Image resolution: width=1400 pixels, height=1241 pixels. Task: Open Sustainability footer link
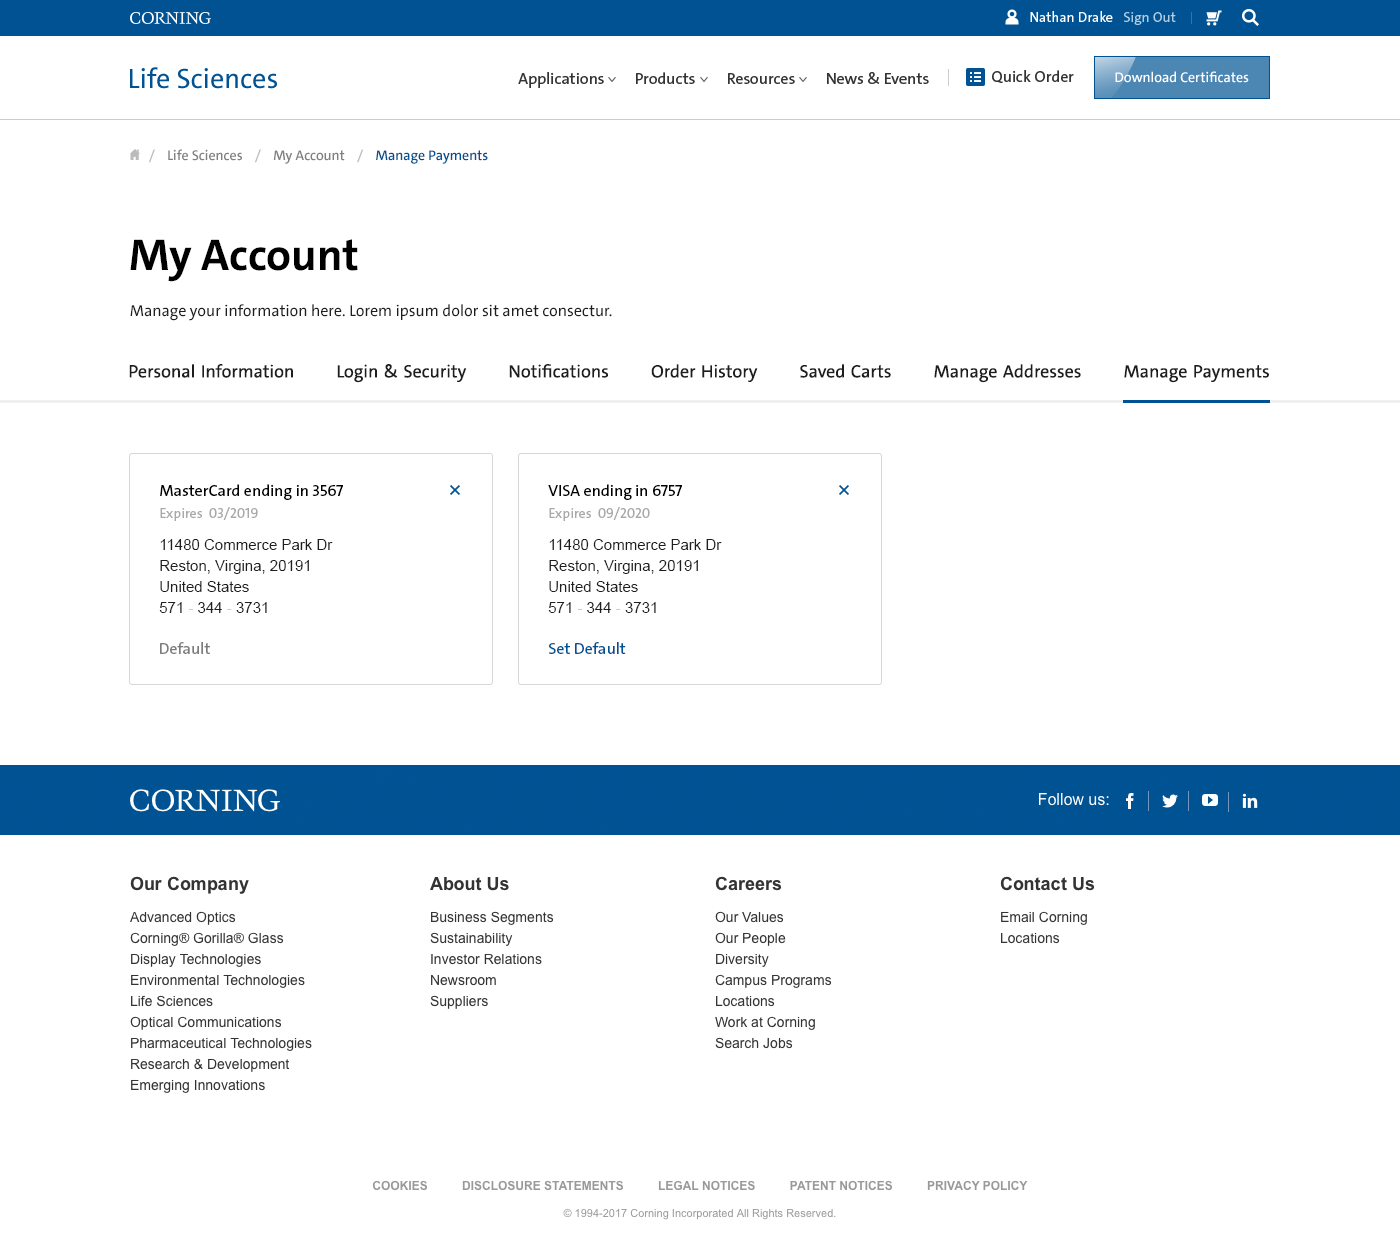(471, 938)
